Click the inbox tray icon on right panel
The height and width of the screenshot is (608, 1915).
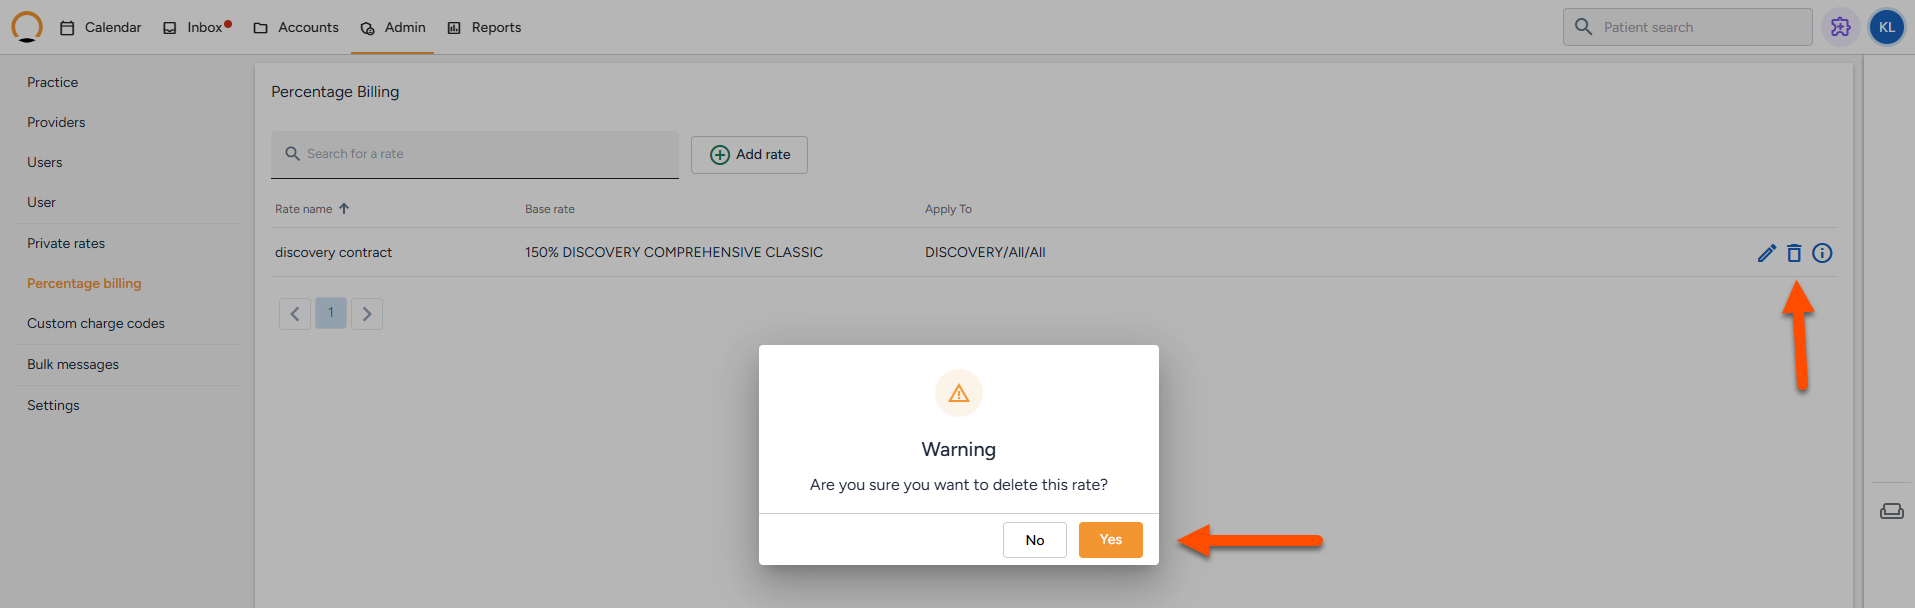(1891, 511)
